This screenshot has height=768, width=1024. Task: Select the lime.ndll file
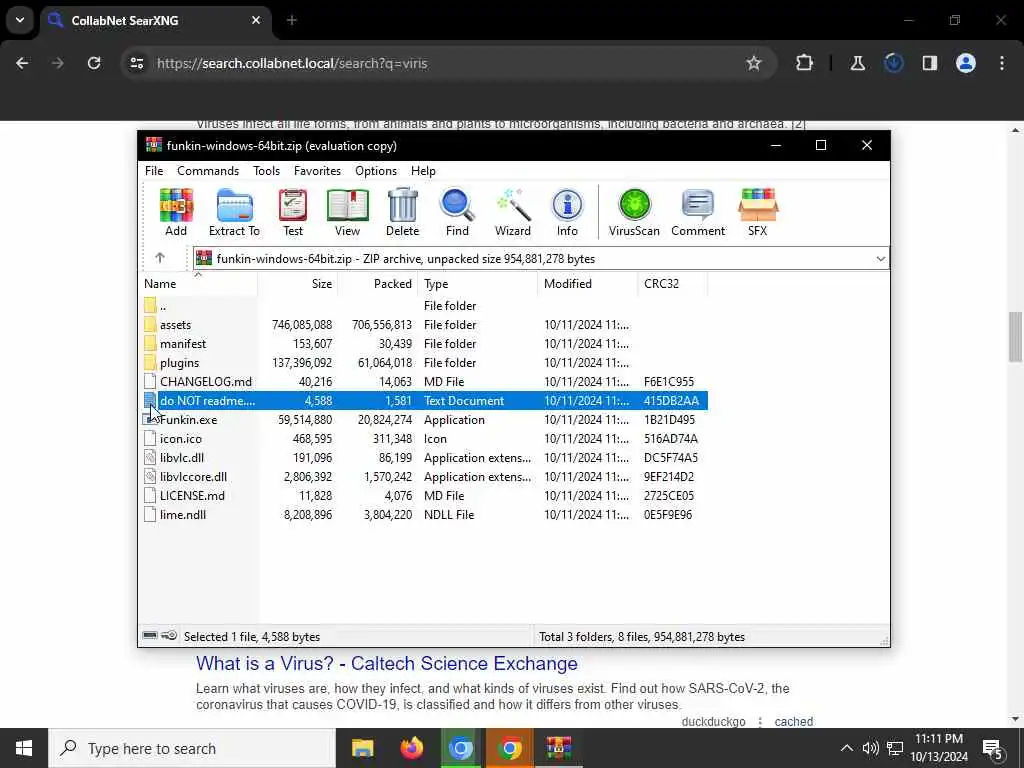coord(424,514)
